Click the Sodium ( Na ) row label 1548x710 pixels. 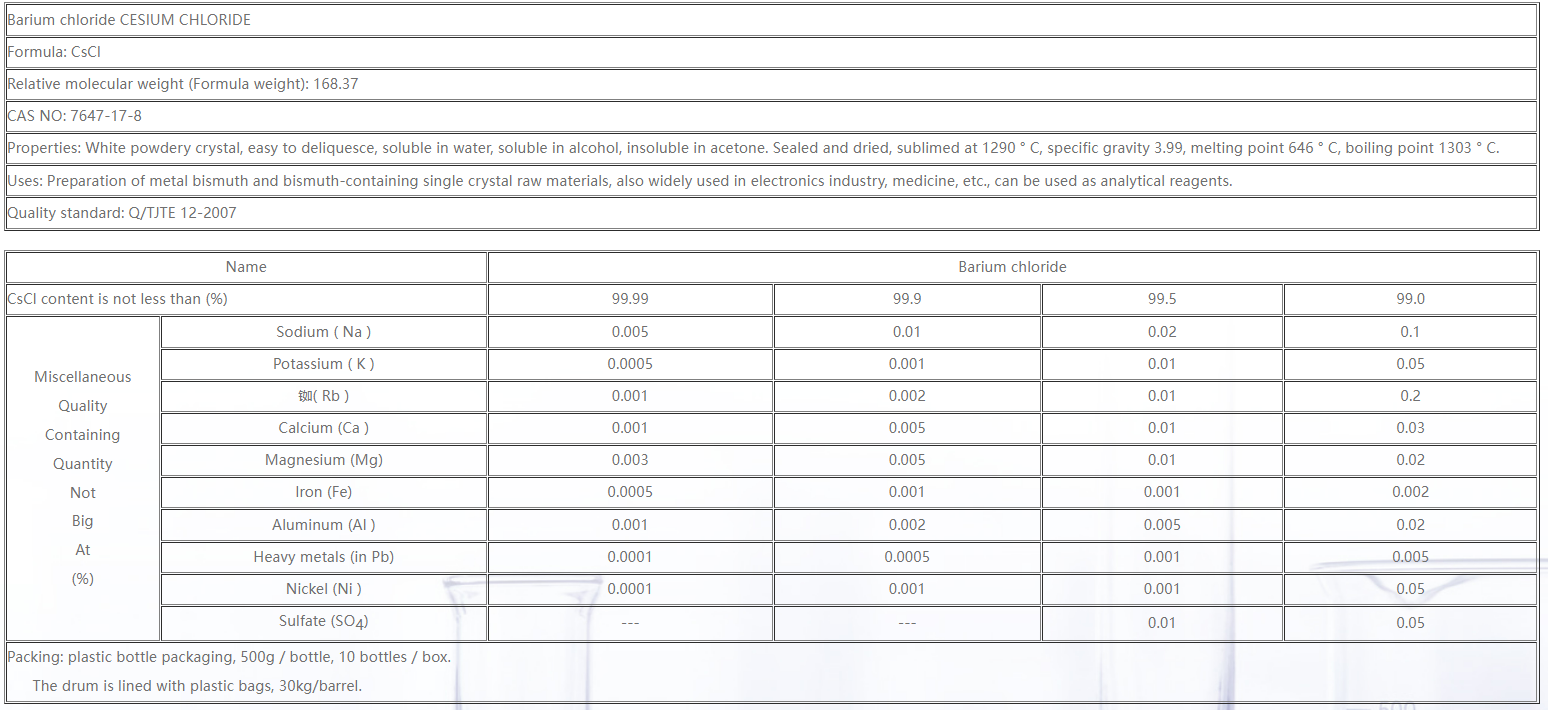(x=324, y=332)
